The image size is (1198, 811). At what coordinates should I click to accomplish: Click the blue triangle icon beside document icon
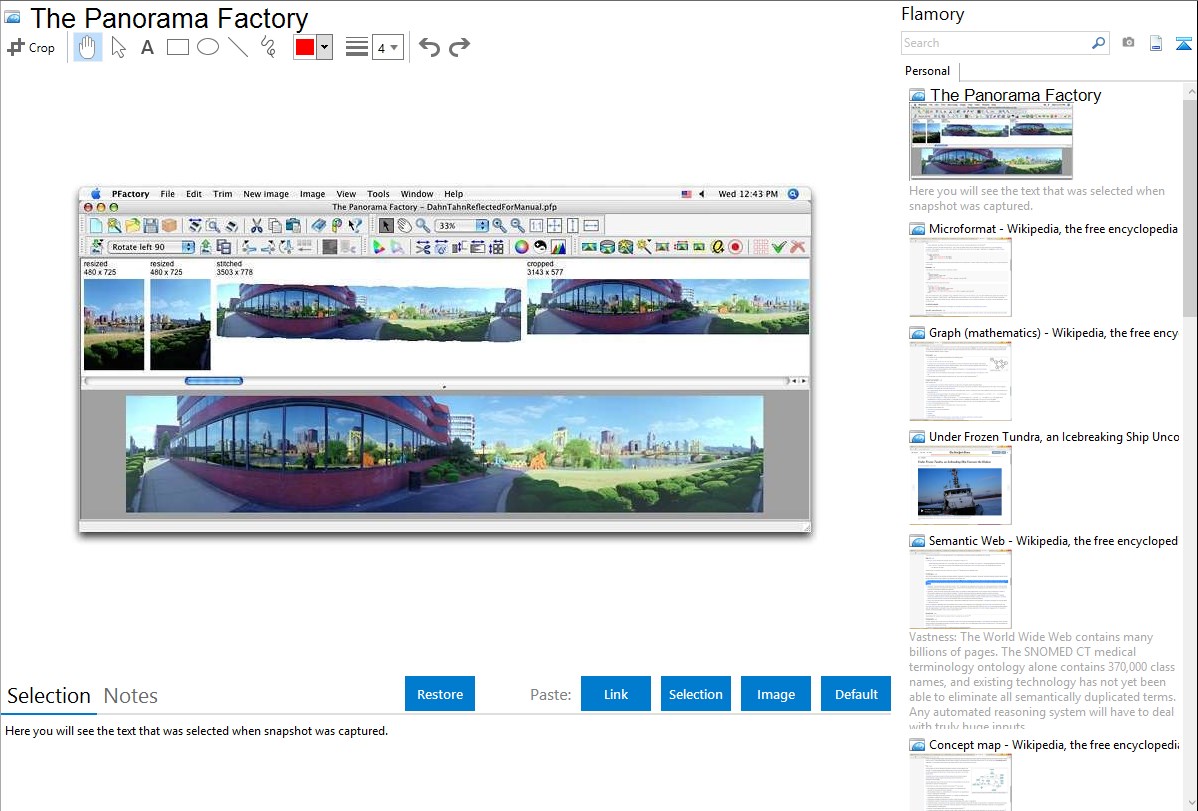click(1183, 43)
